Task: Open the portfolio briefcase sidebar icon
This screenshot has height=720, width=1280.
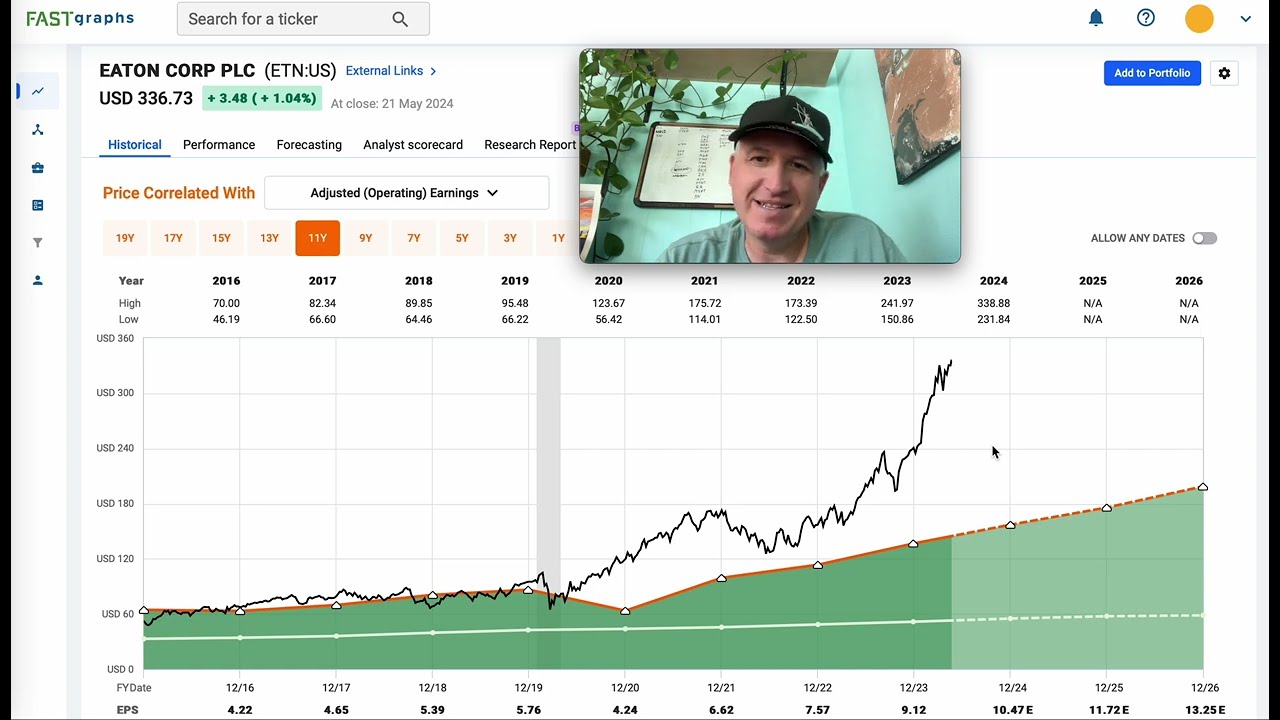Action: point(38,168)
